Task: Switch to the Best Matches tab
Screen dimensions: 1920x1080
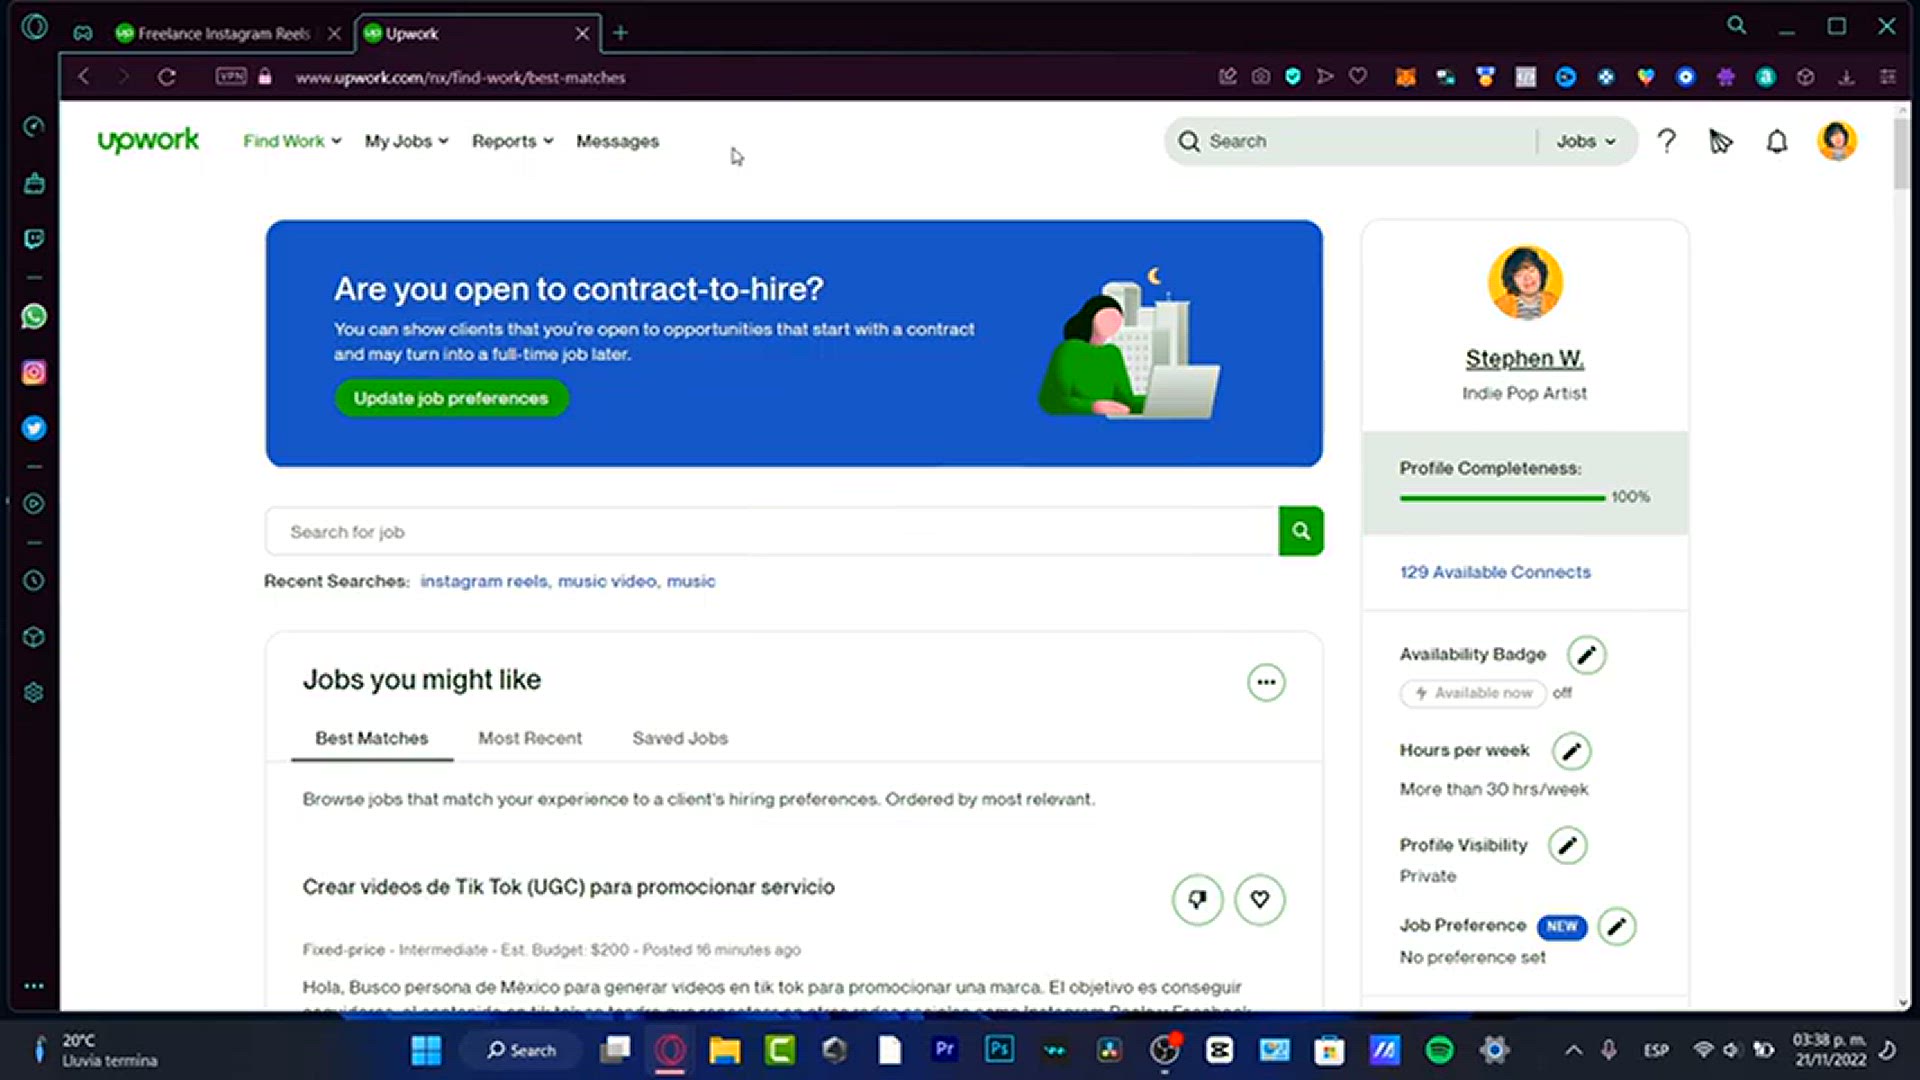Action: pyautogui.click(x=372, y=738)
